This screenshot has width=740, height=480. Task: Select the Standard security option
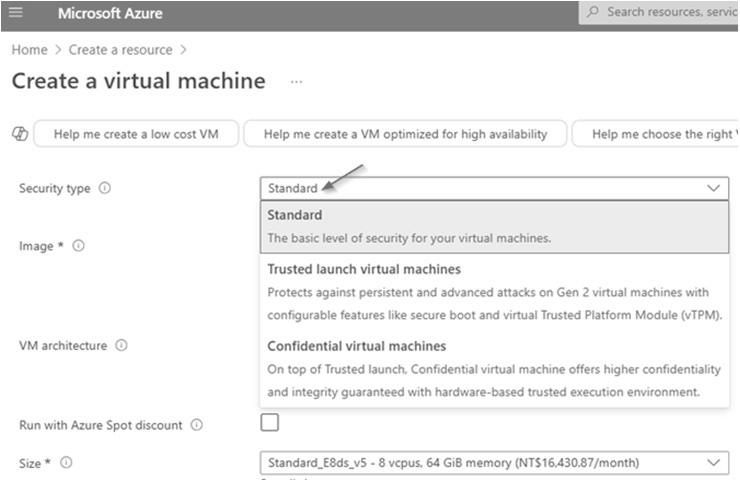tap(494, 227)
